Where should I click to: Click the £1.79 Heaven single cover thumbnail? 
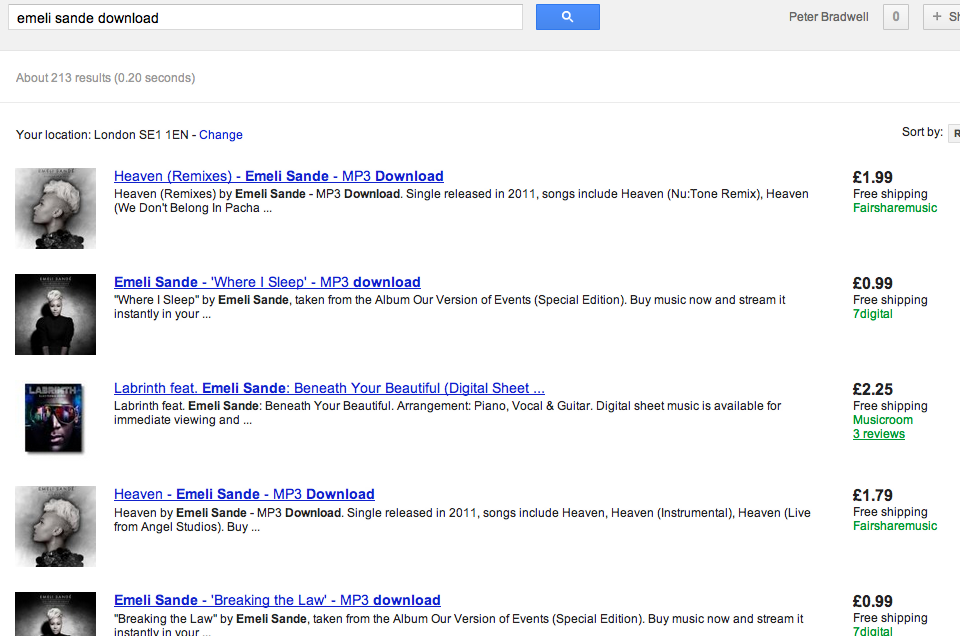click(56, 526)
